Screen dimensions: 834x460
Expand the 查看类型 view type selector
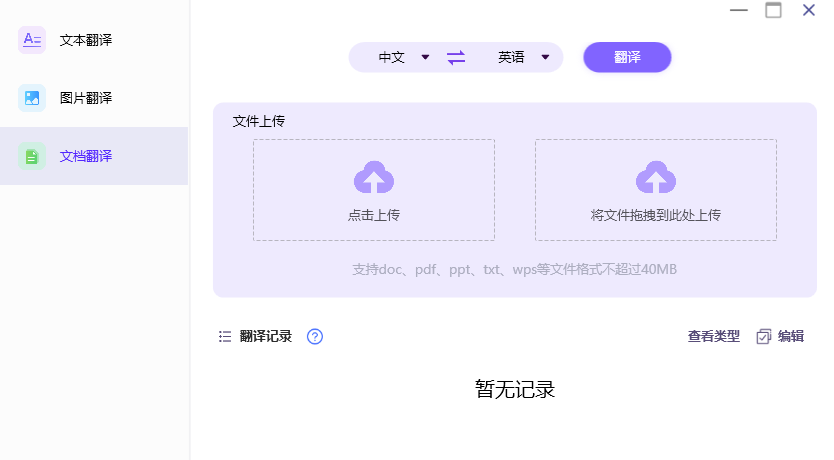(713, 337)
